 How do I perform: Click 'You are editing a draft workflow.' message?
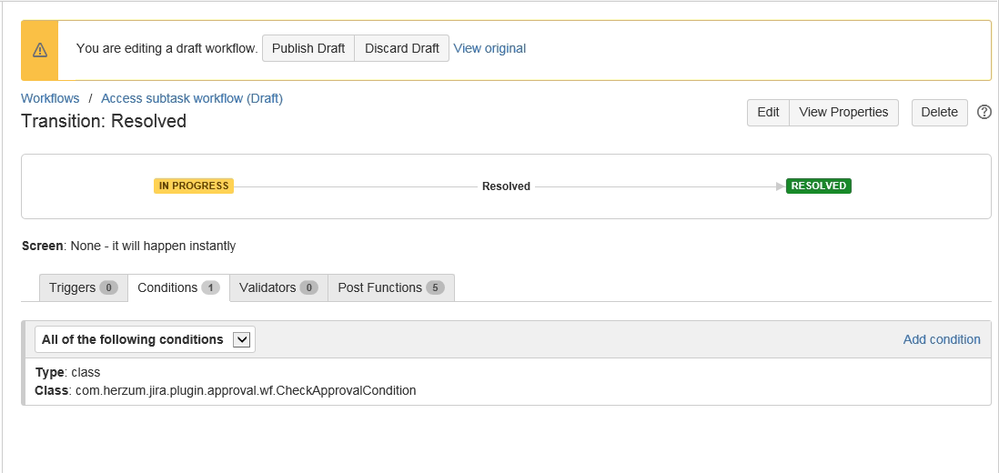(x=167, y=48)
